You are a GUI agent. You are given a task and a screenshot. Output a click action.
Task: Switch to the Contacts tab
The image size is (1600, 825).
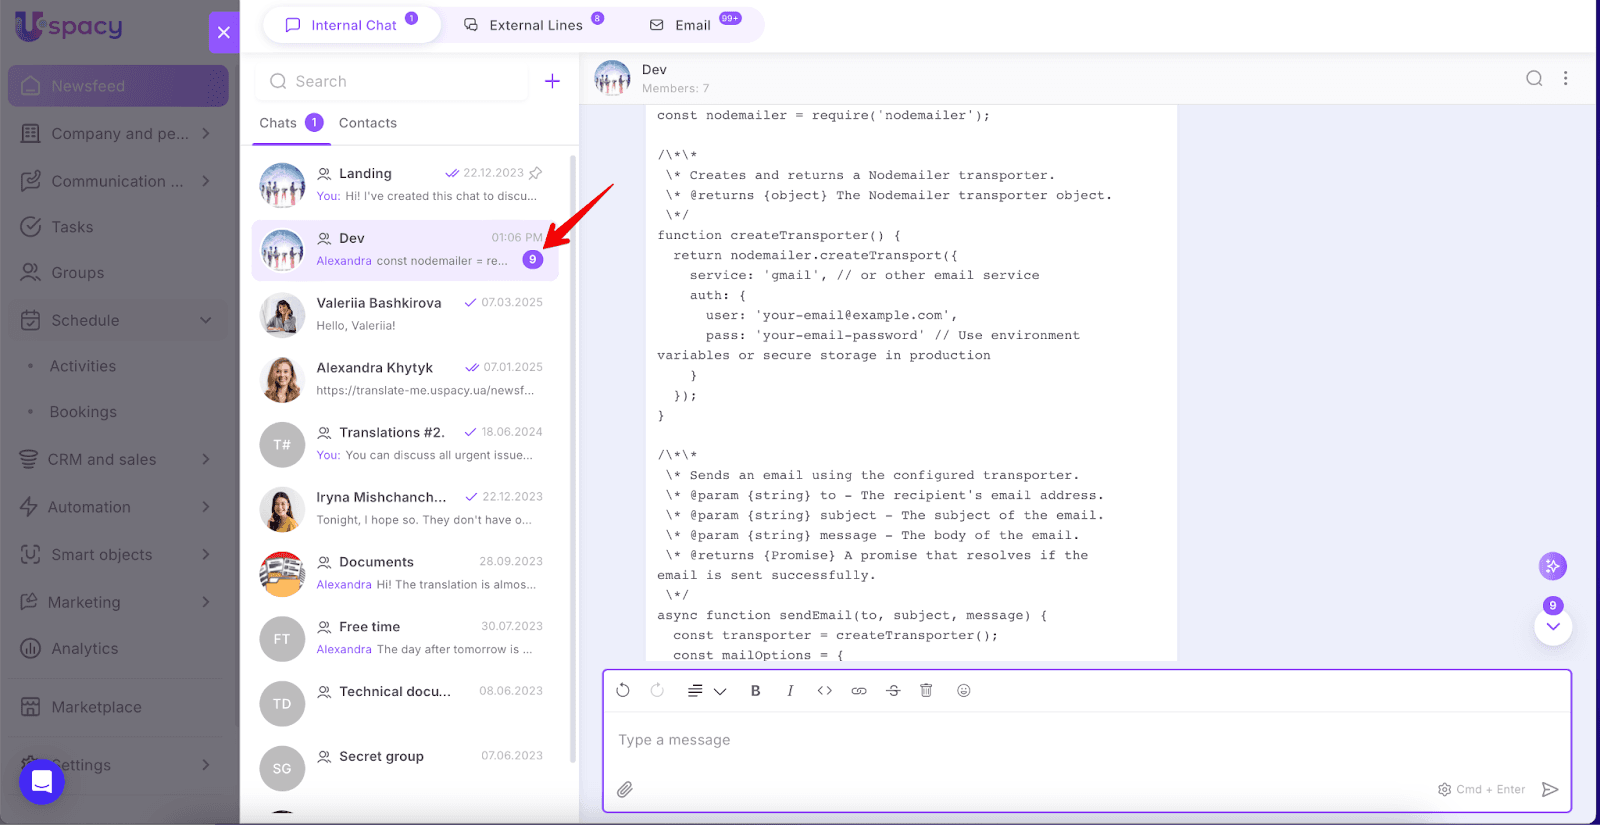coord(367,123)
